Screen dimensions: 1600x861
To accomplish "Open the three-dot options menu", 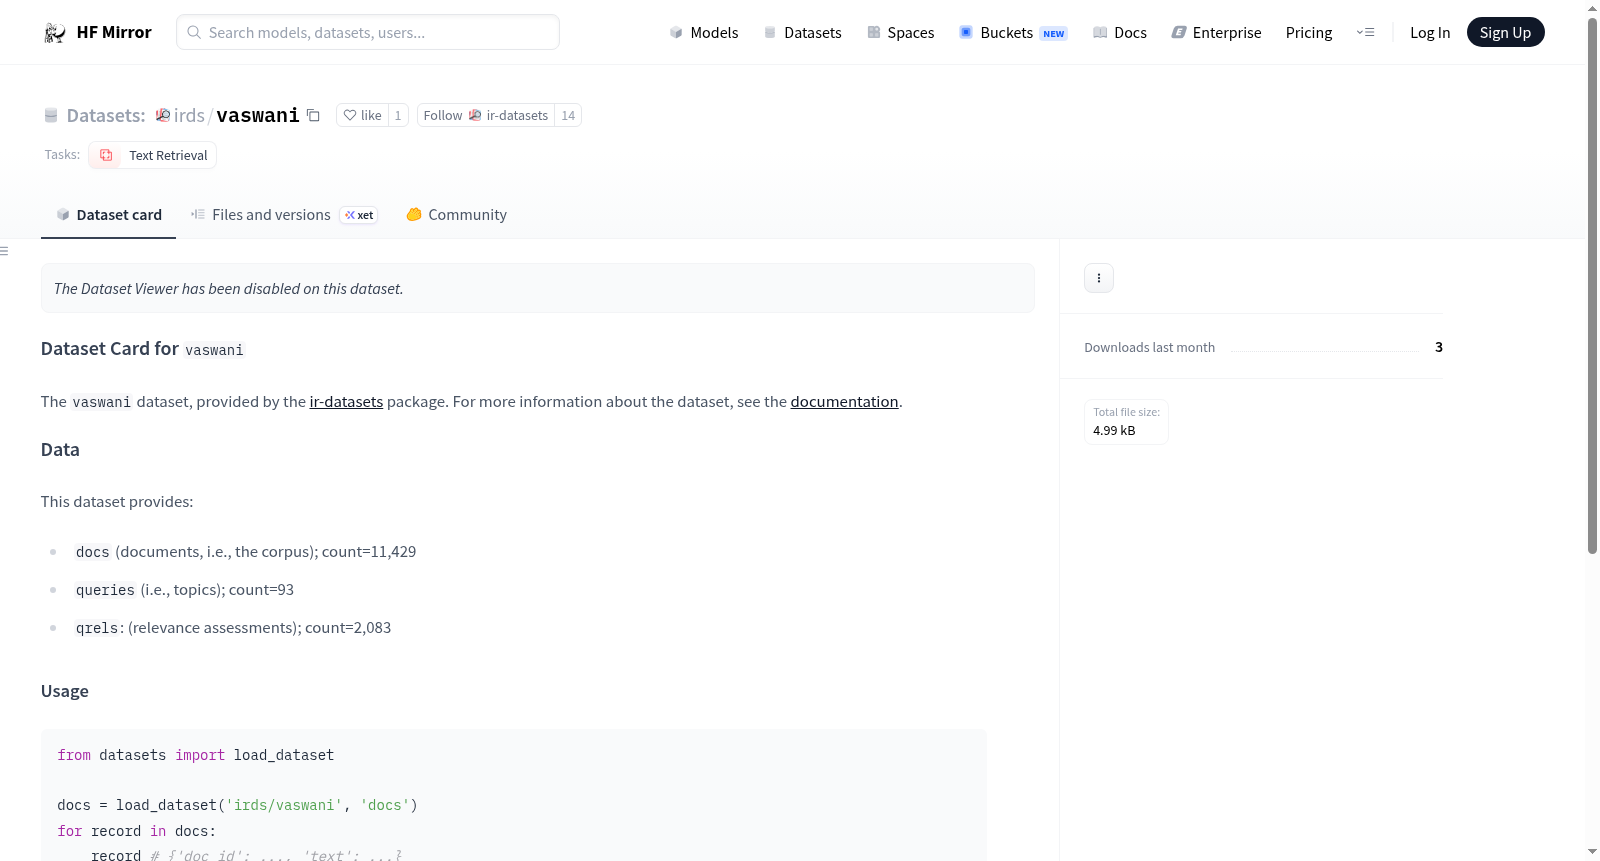I will (x=1099, y=278).
